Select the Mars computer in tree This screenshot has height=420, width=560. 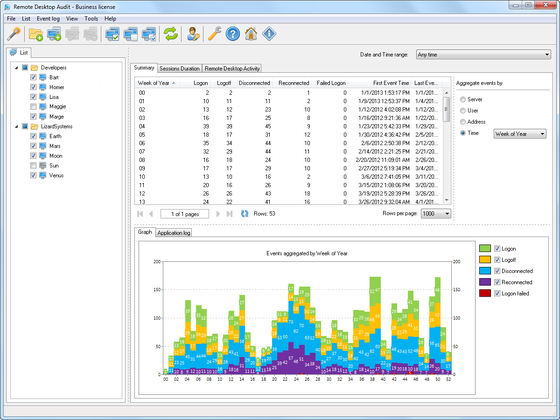pos(55,146)
